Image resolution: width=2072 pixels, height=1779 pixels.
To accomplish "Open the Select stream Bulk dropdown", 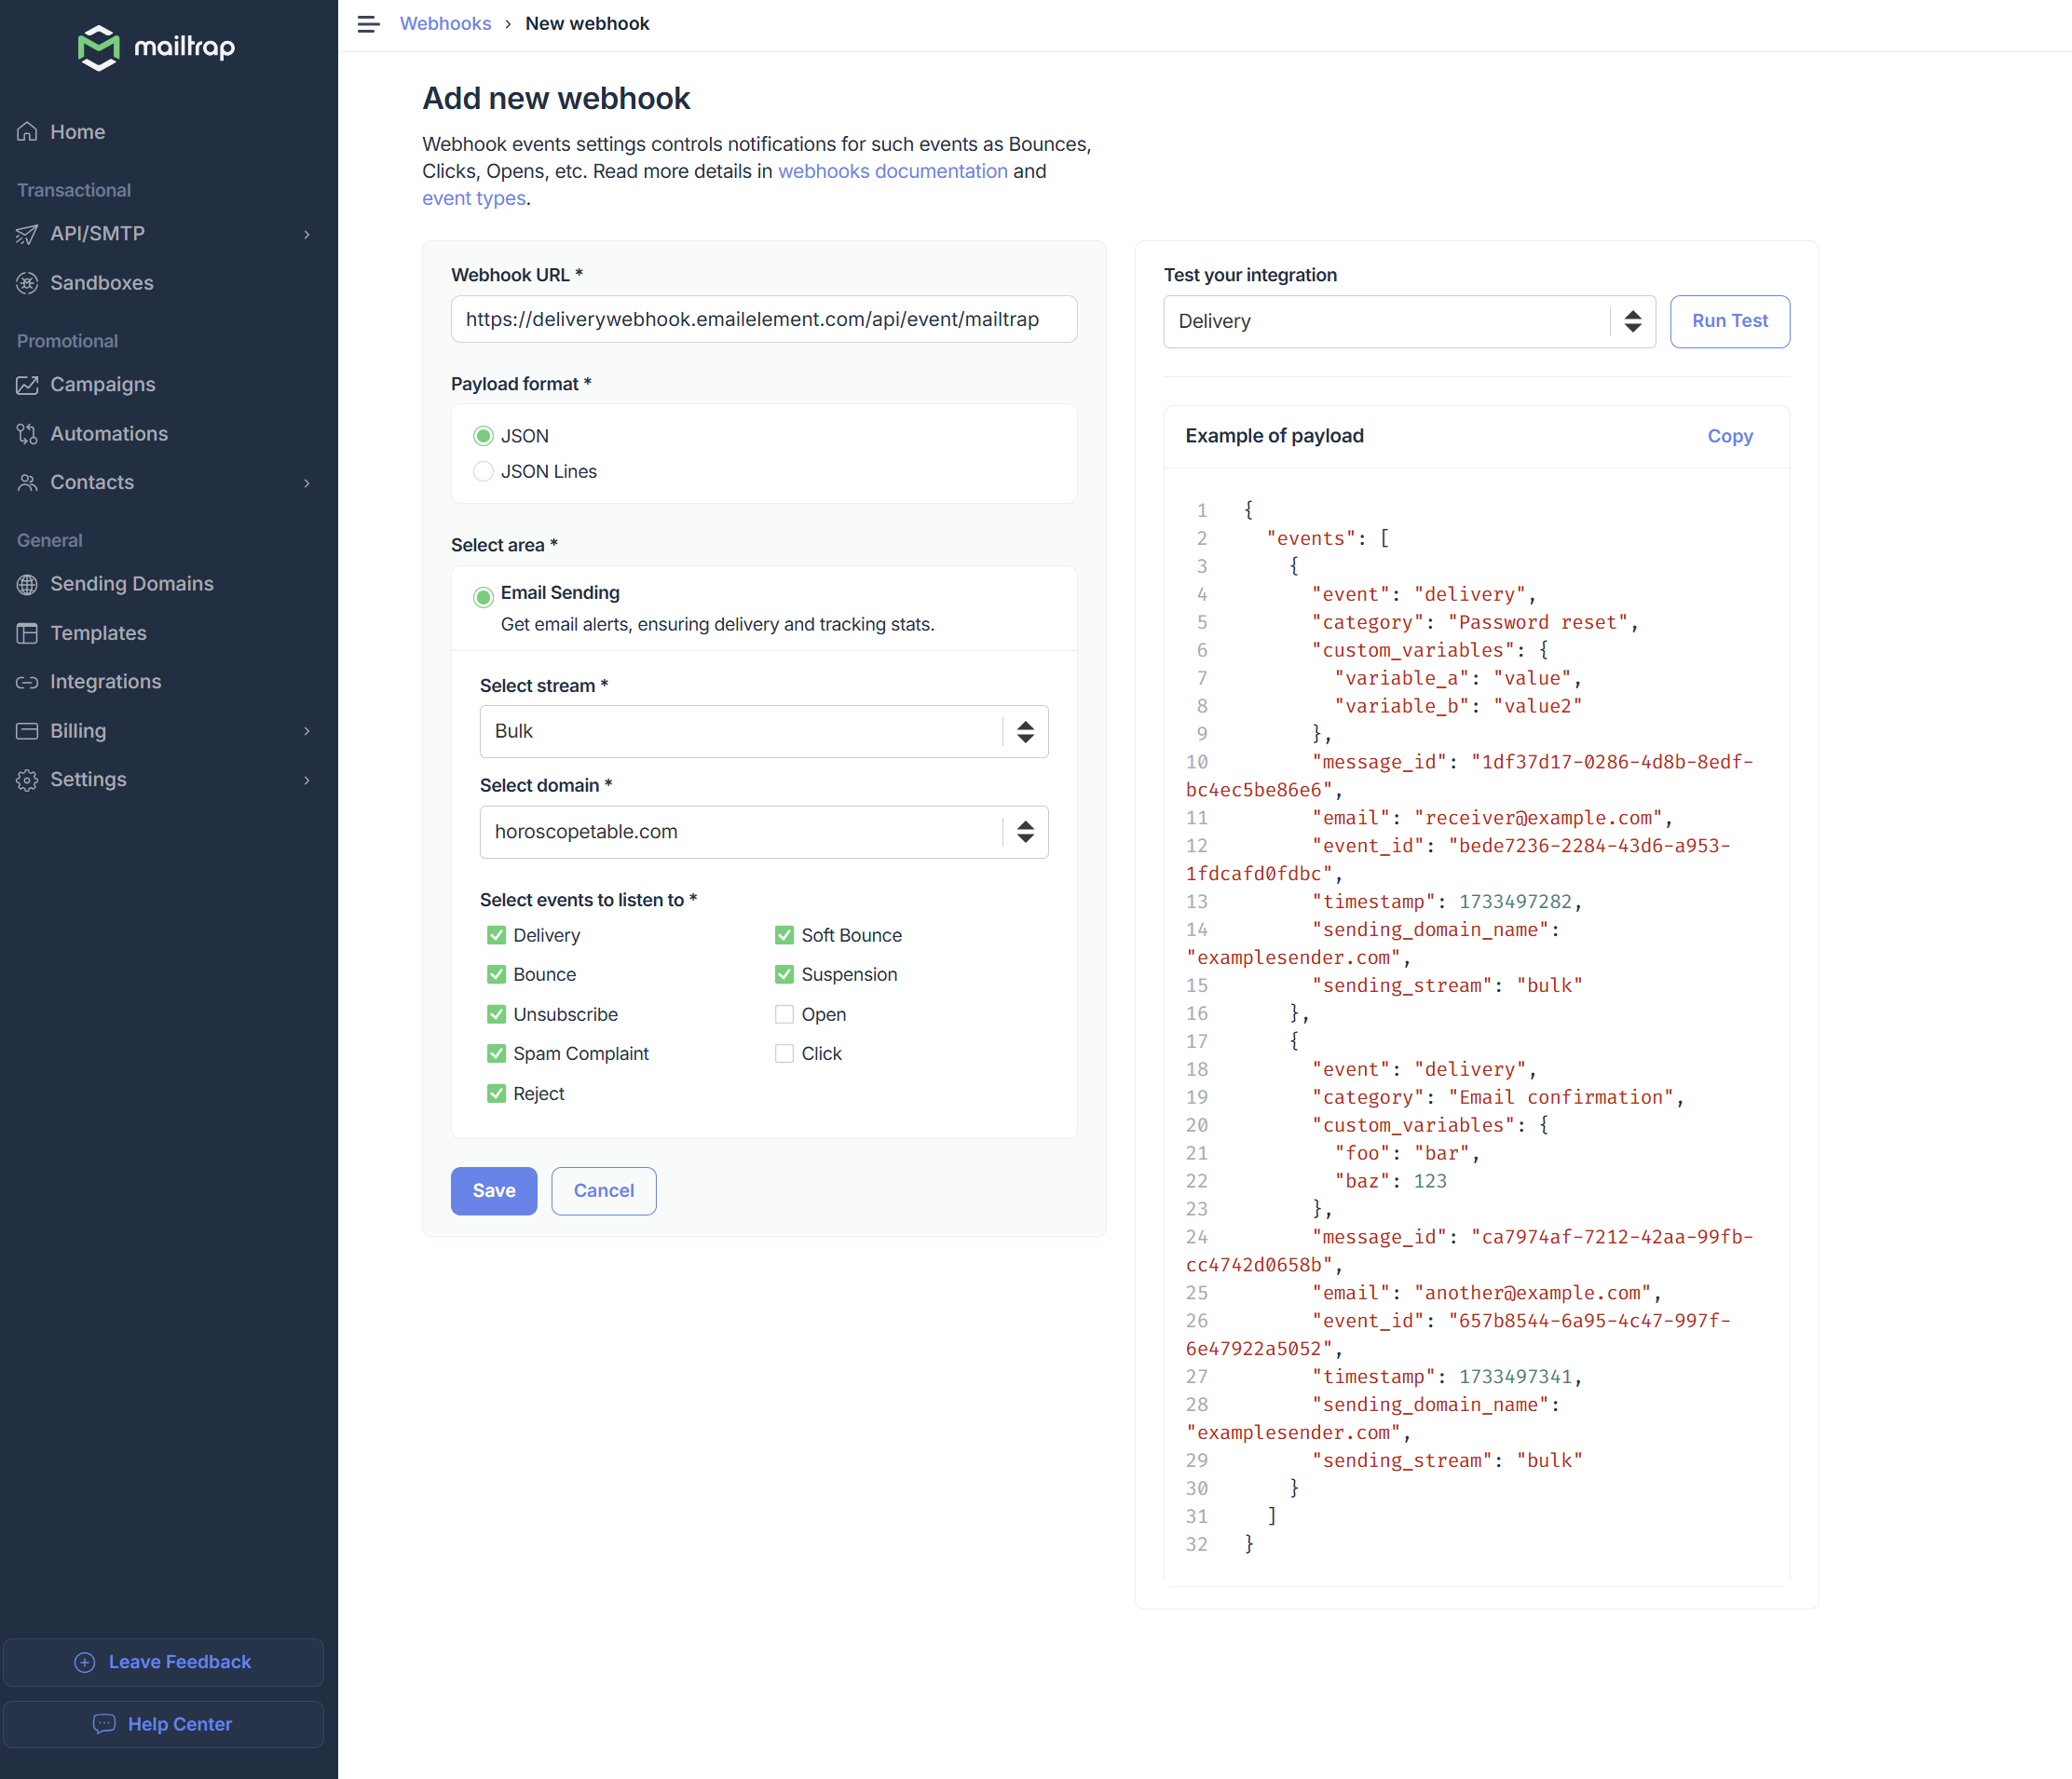I will (763, 731).
